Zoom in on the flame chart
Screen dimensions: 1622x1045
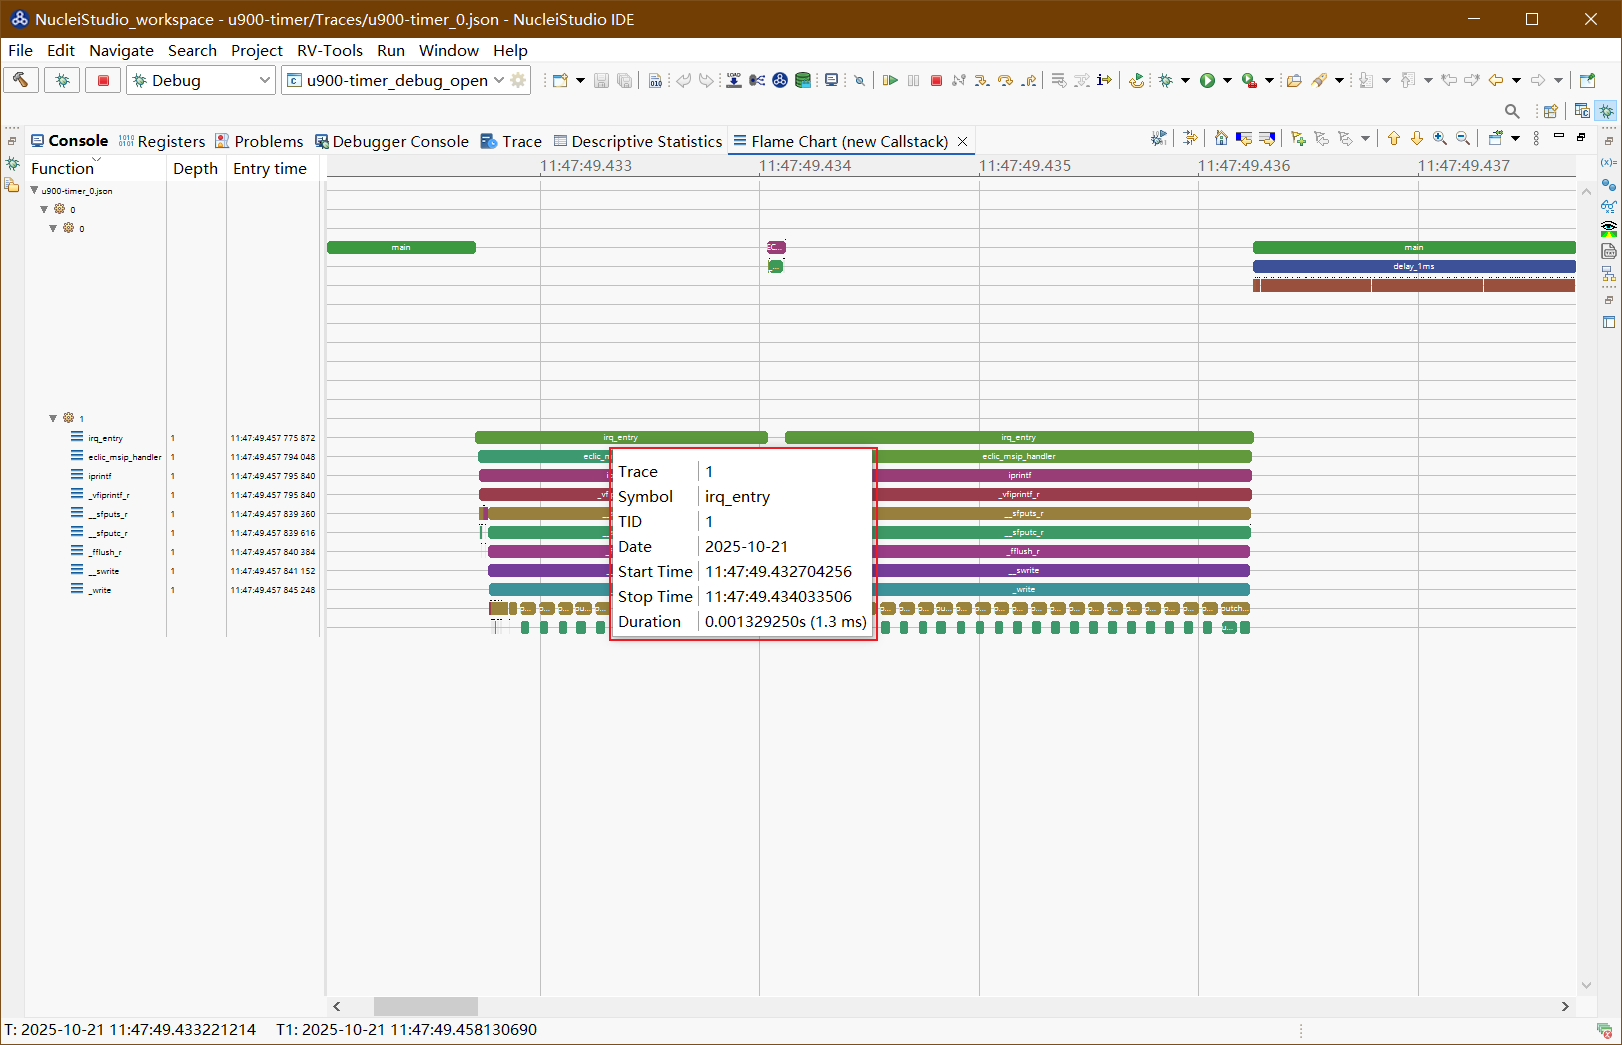pos(1440,139)
